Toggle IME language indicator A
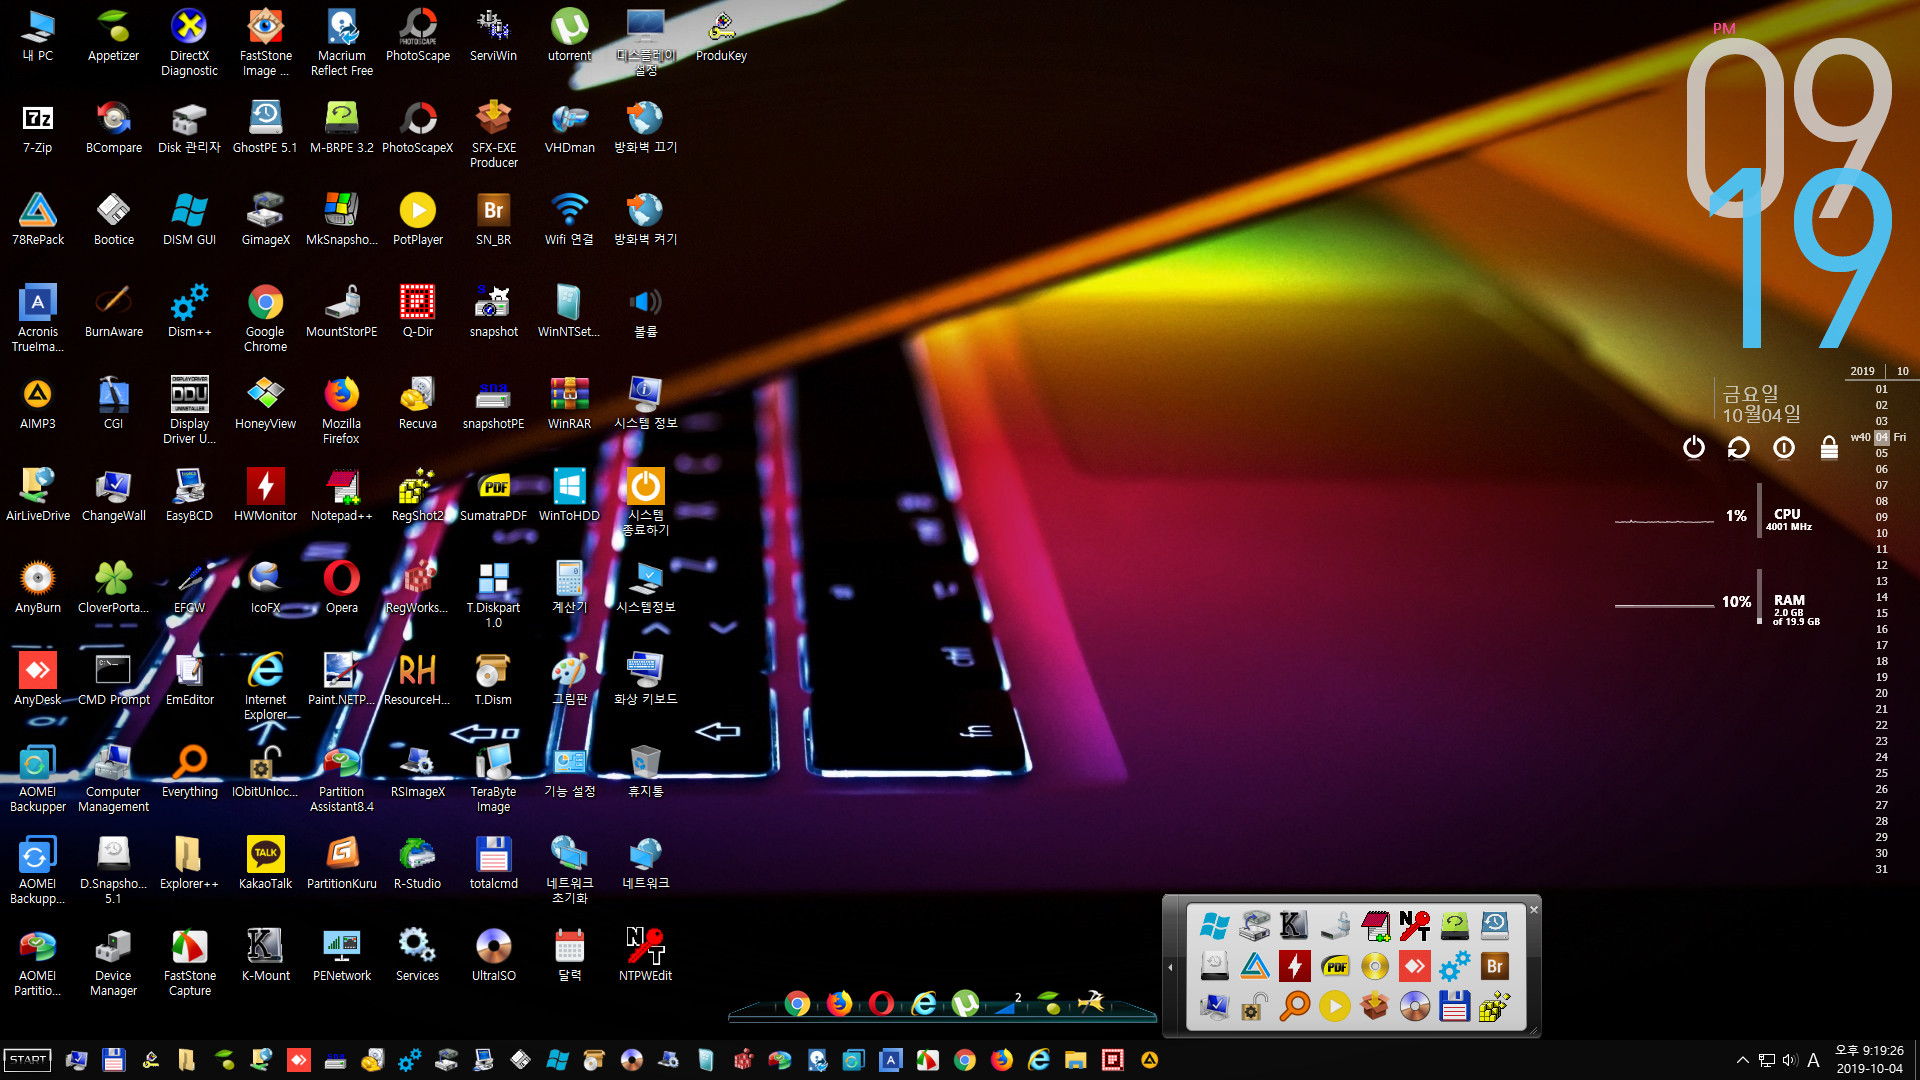 [x=1813, y=1060]
